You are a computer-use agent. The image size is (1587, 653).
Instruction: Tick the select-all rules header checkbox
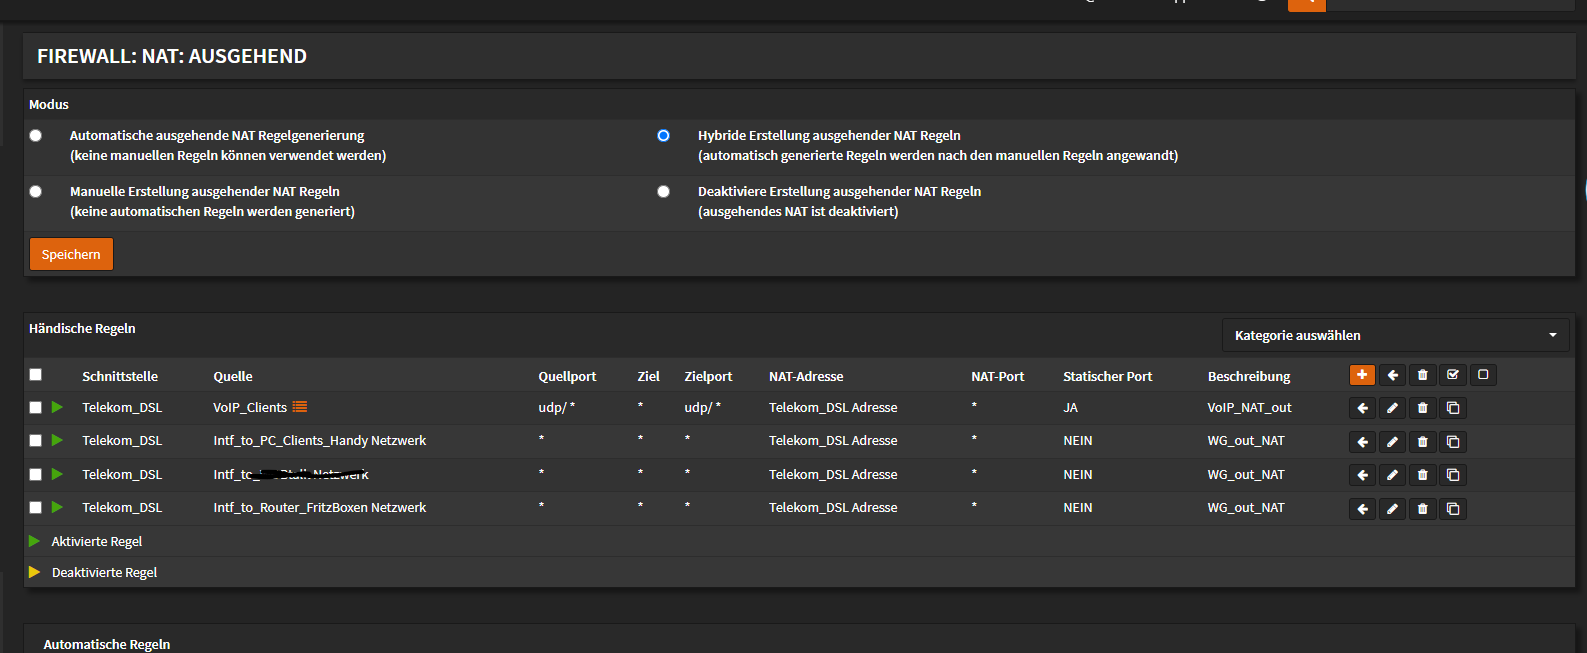pos(36,375)
